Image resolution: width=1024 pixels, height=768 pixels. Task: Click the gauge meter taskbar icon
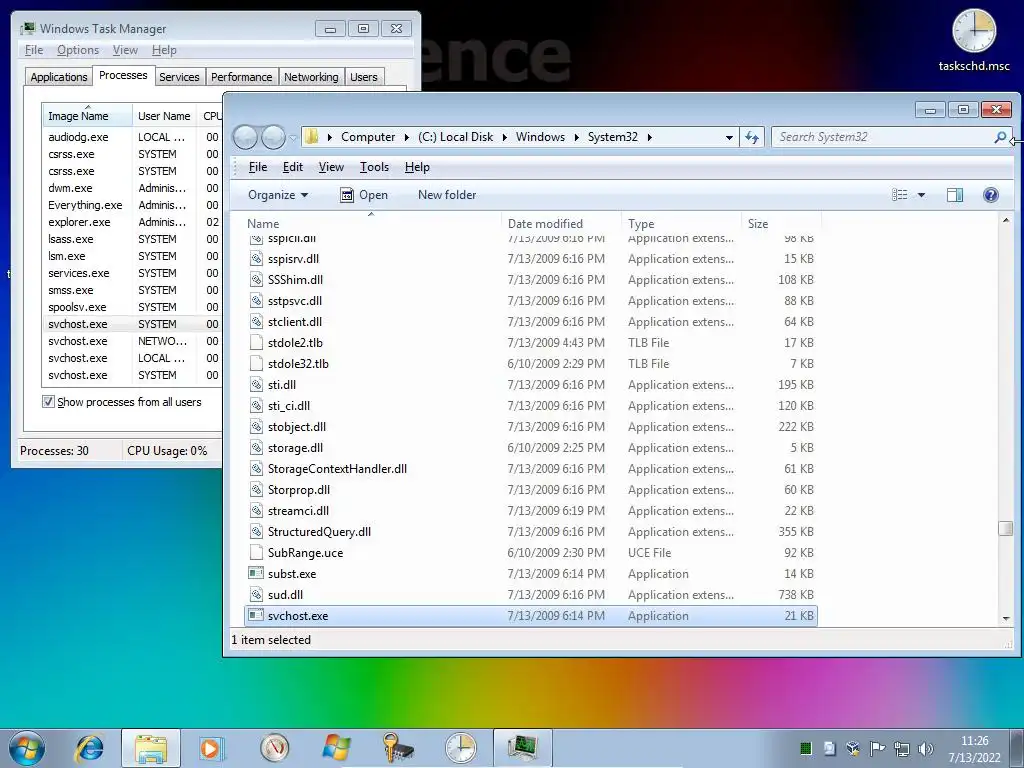click(274, 748)
